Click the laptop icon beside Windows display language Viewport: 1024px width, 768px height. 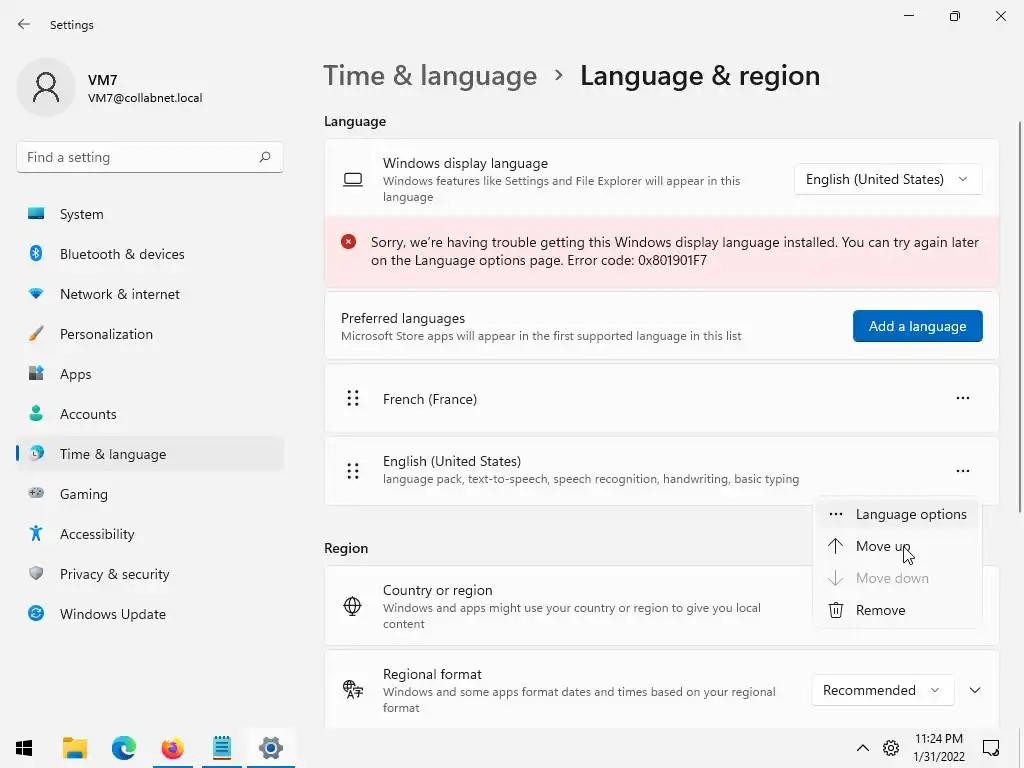[x=353, y=180]
